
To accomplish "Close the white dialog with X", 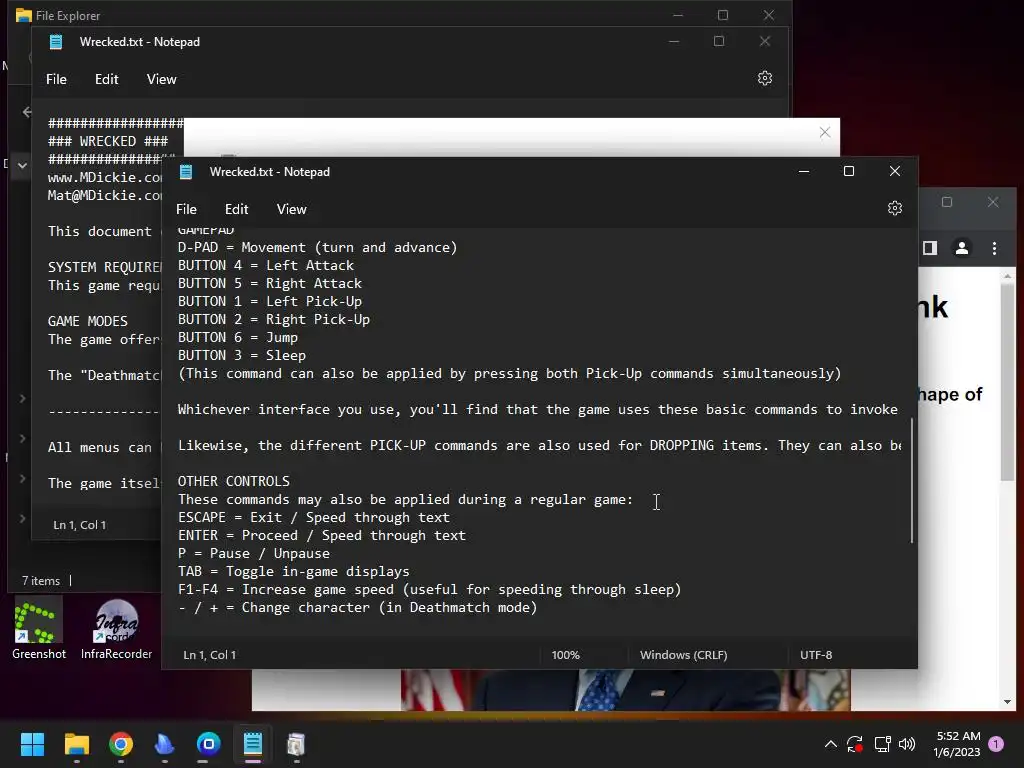I will click(x=825, y=133).
